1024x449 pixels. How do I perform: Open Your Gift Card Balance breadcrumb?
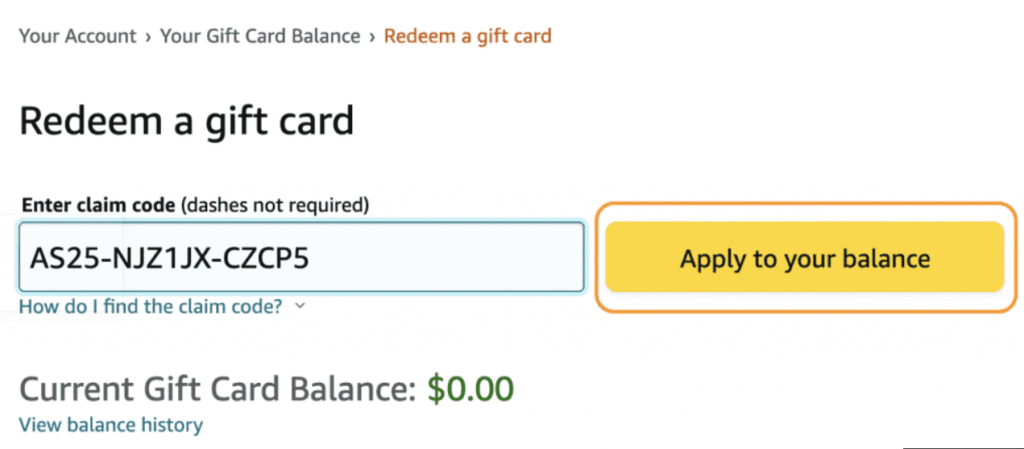click(260, 37)
